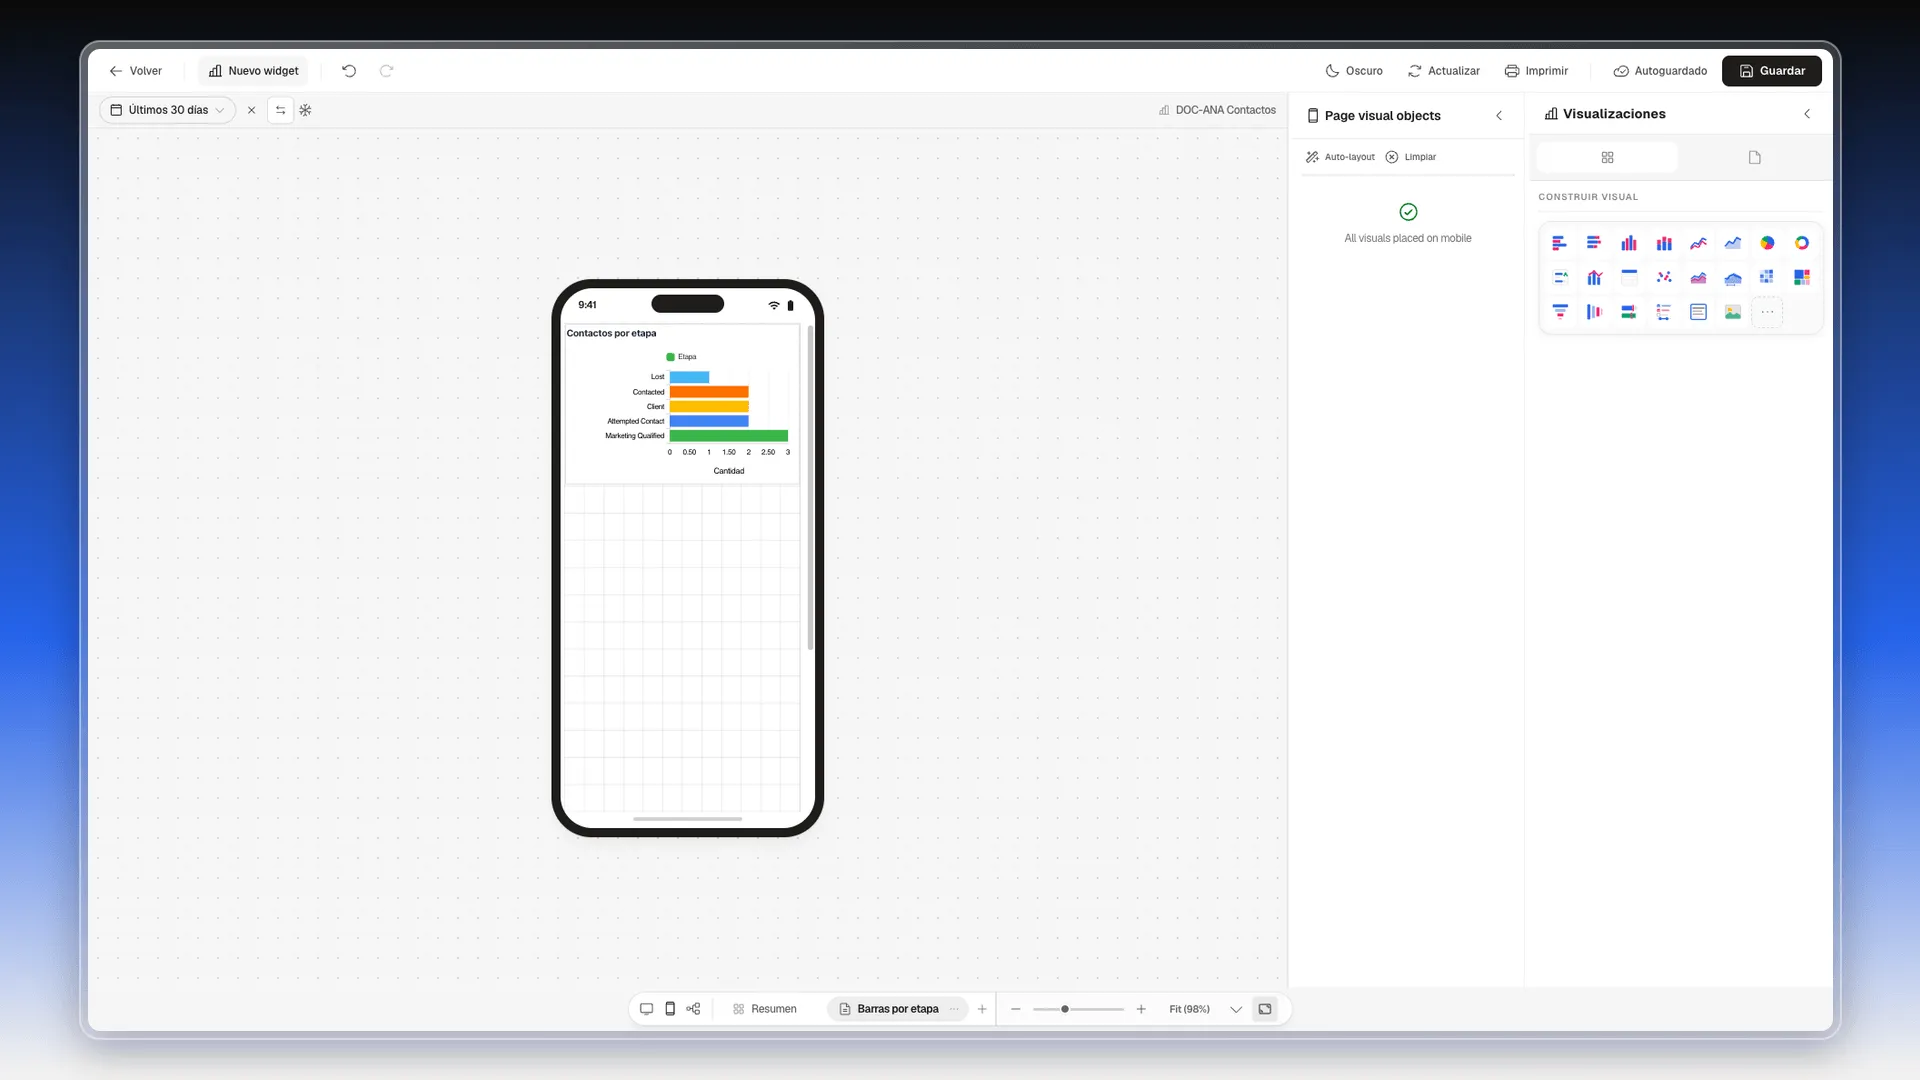Switch to the desktop layout view
The image size is (1920, 1080).
pos(646,1009)
